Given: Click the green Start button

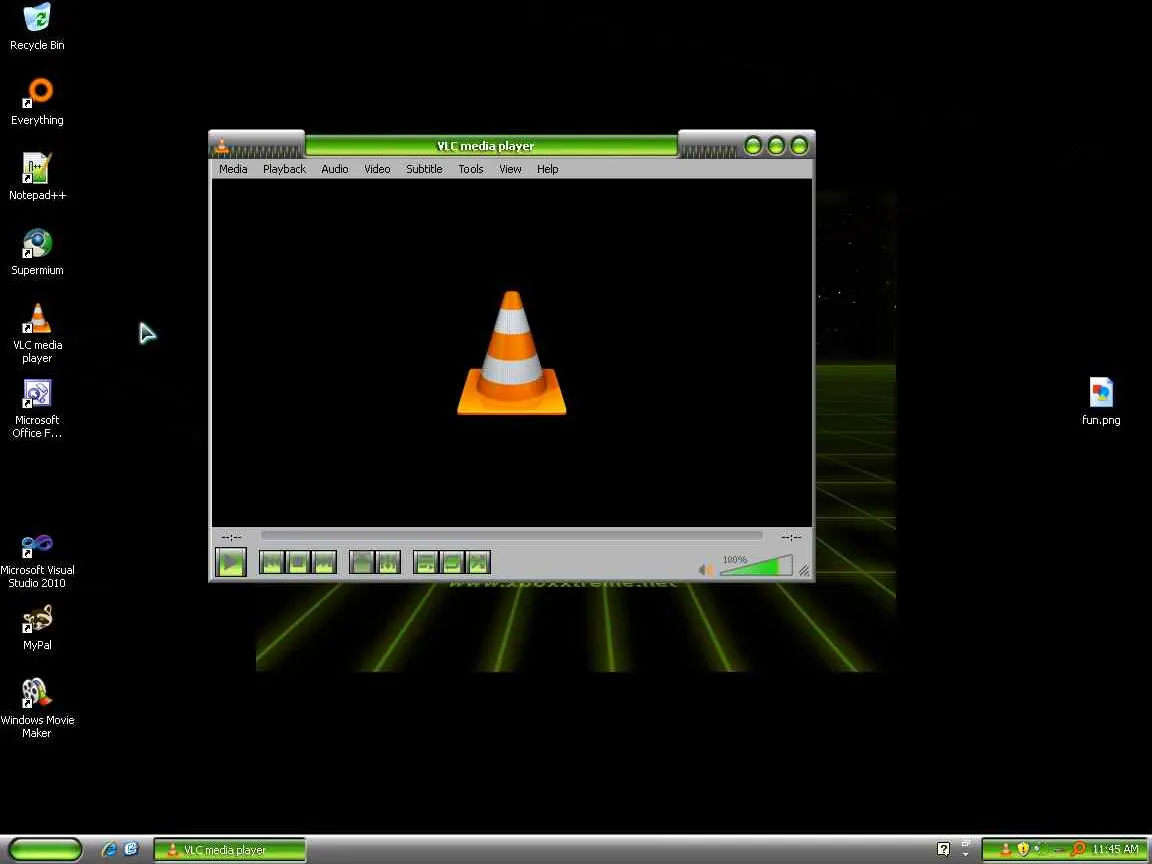Looking at the screenshot, I should (46, 850).
